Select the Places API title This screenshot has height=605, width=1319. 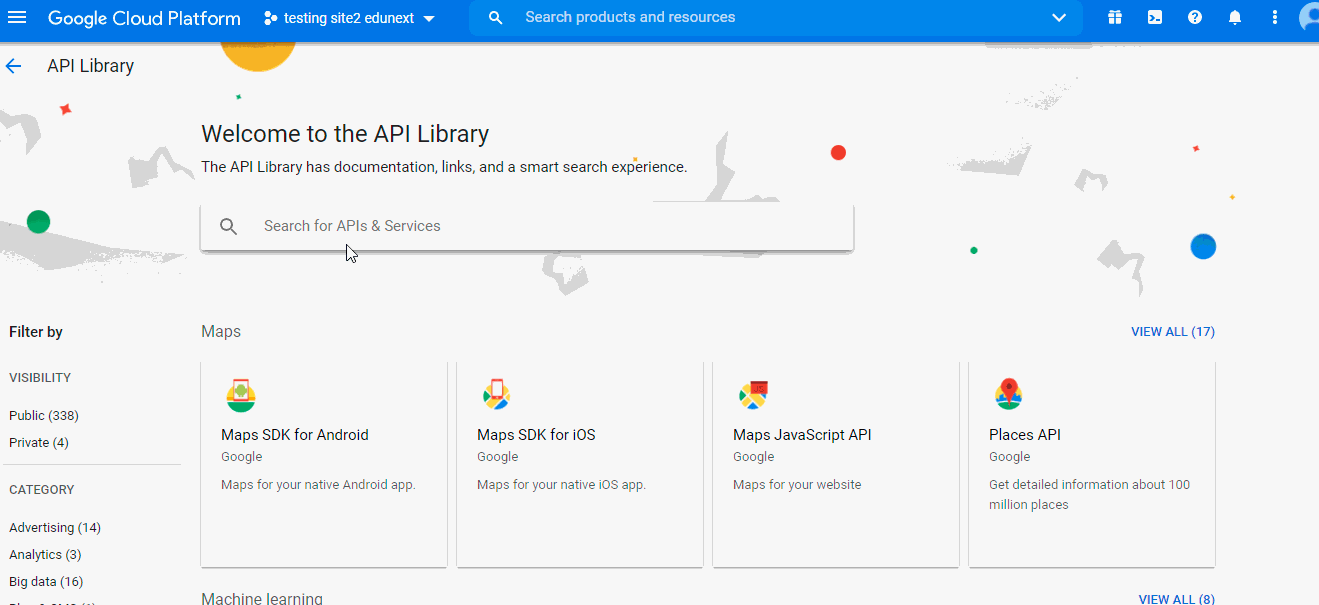1025,435
